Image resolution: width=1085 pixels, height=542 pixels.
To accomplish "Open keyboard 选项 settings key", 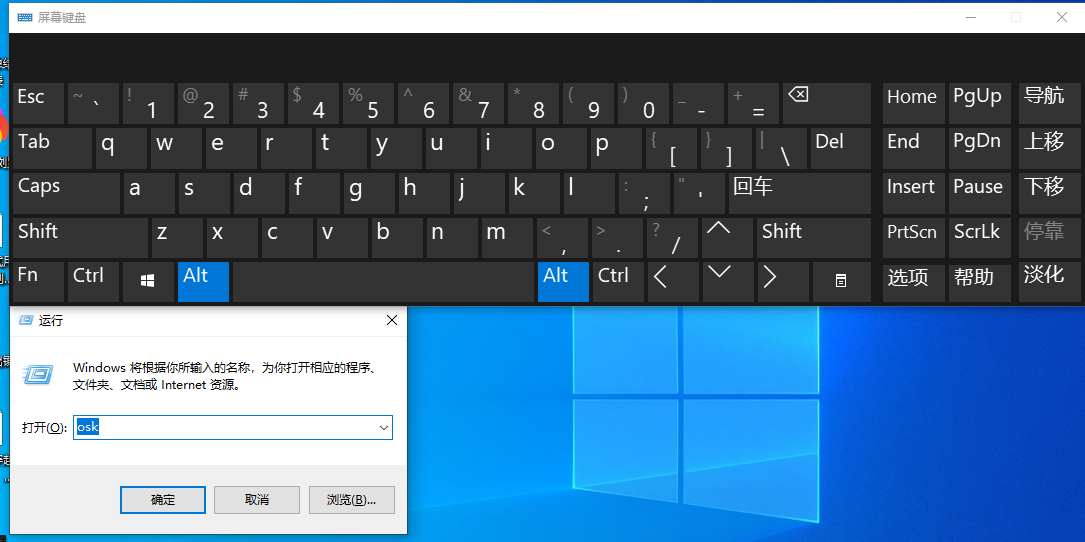I will [913, 282].
